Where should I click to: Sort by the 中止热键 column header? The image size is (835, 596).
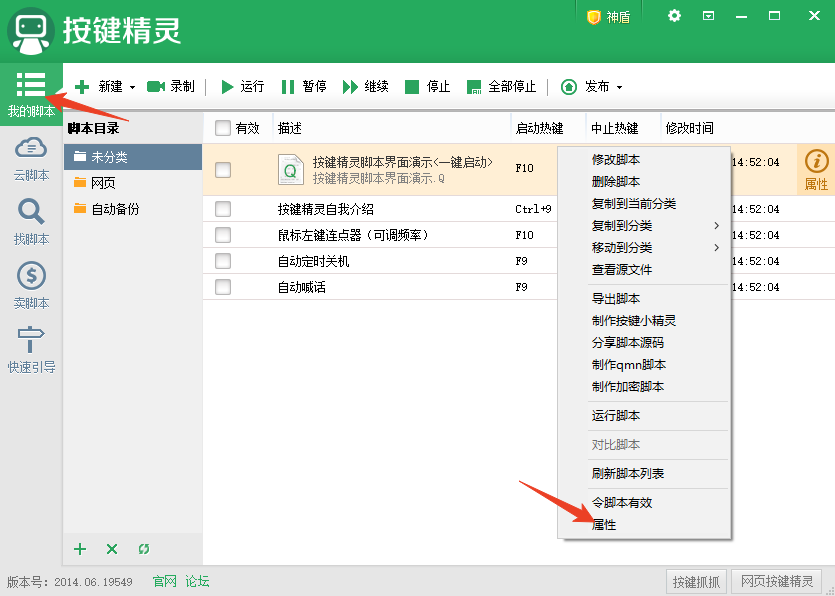[x=623, y=128]
